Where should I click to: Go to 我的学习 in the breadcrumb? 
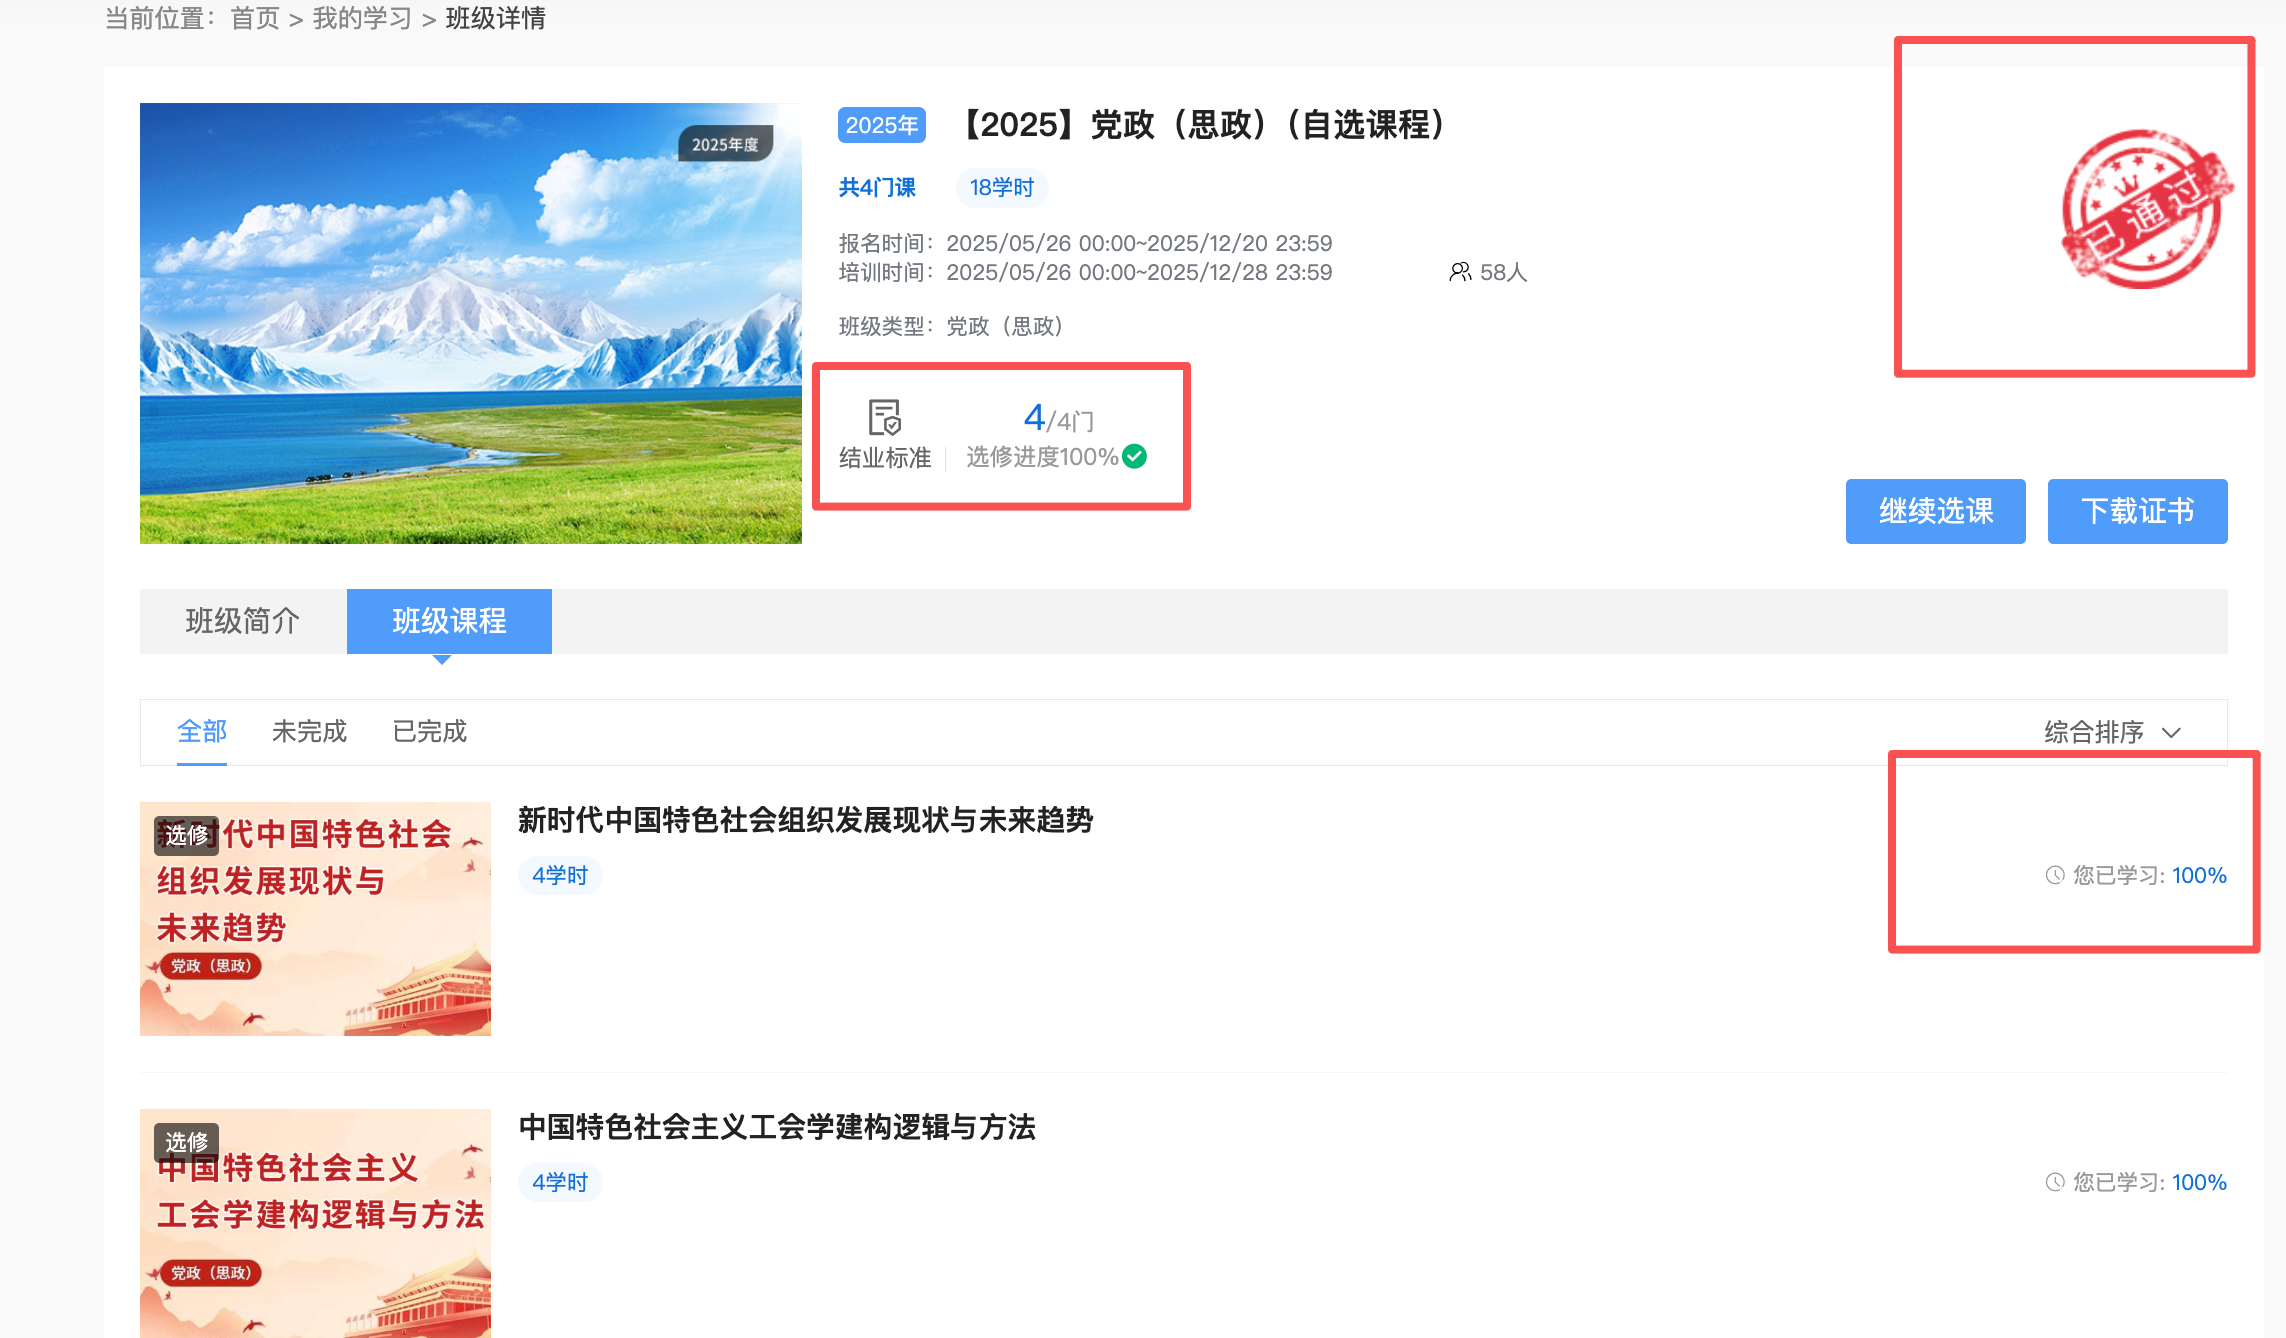[362, 18]
